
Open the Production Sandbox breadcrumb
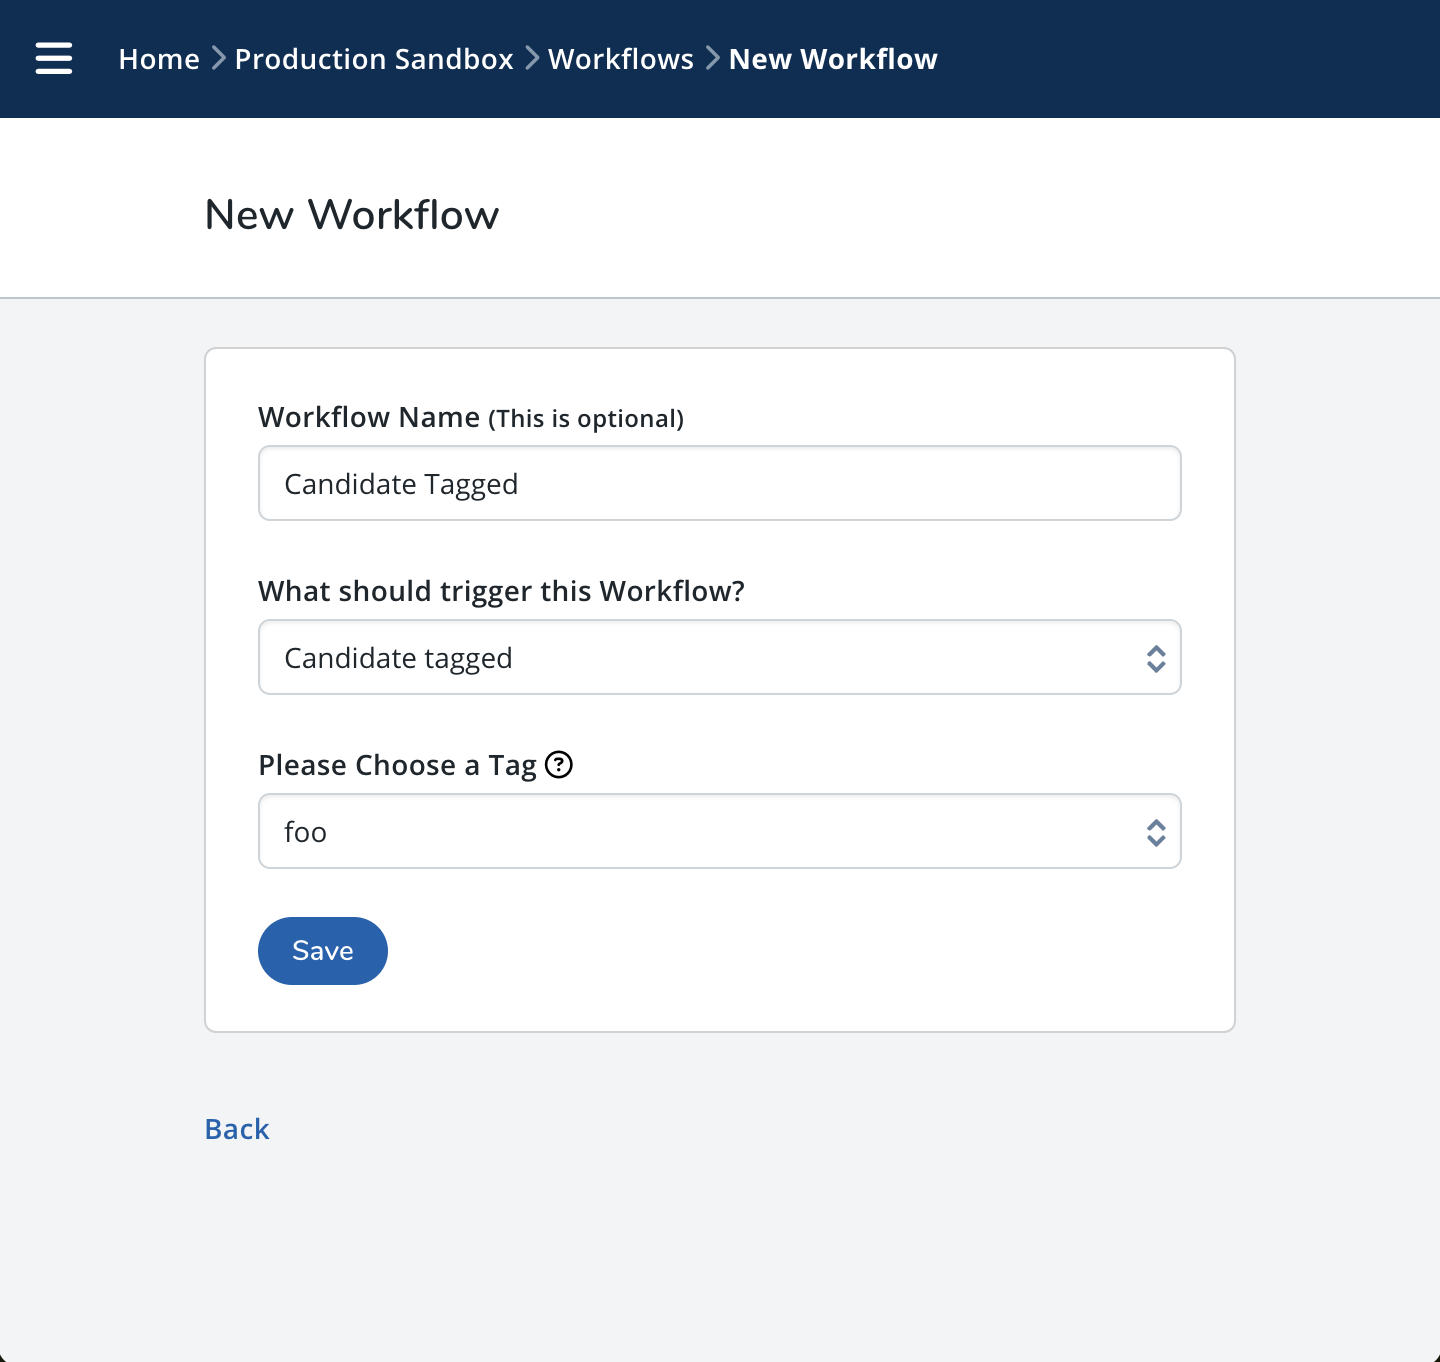coord(374,59)
